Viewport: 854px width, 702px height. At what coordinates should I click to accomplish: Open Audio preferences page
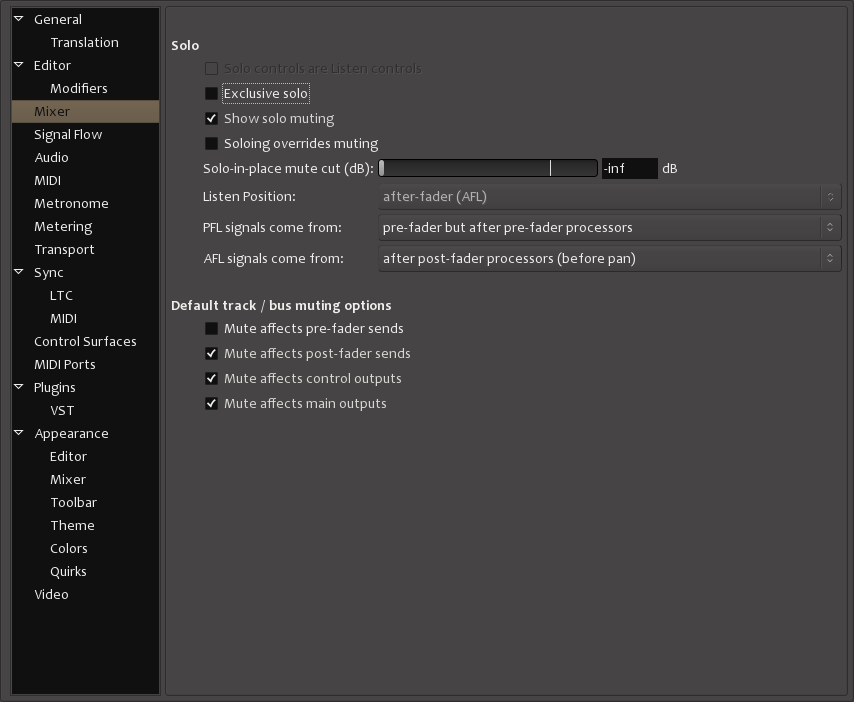pyautogui.click(x=51, y=157)
